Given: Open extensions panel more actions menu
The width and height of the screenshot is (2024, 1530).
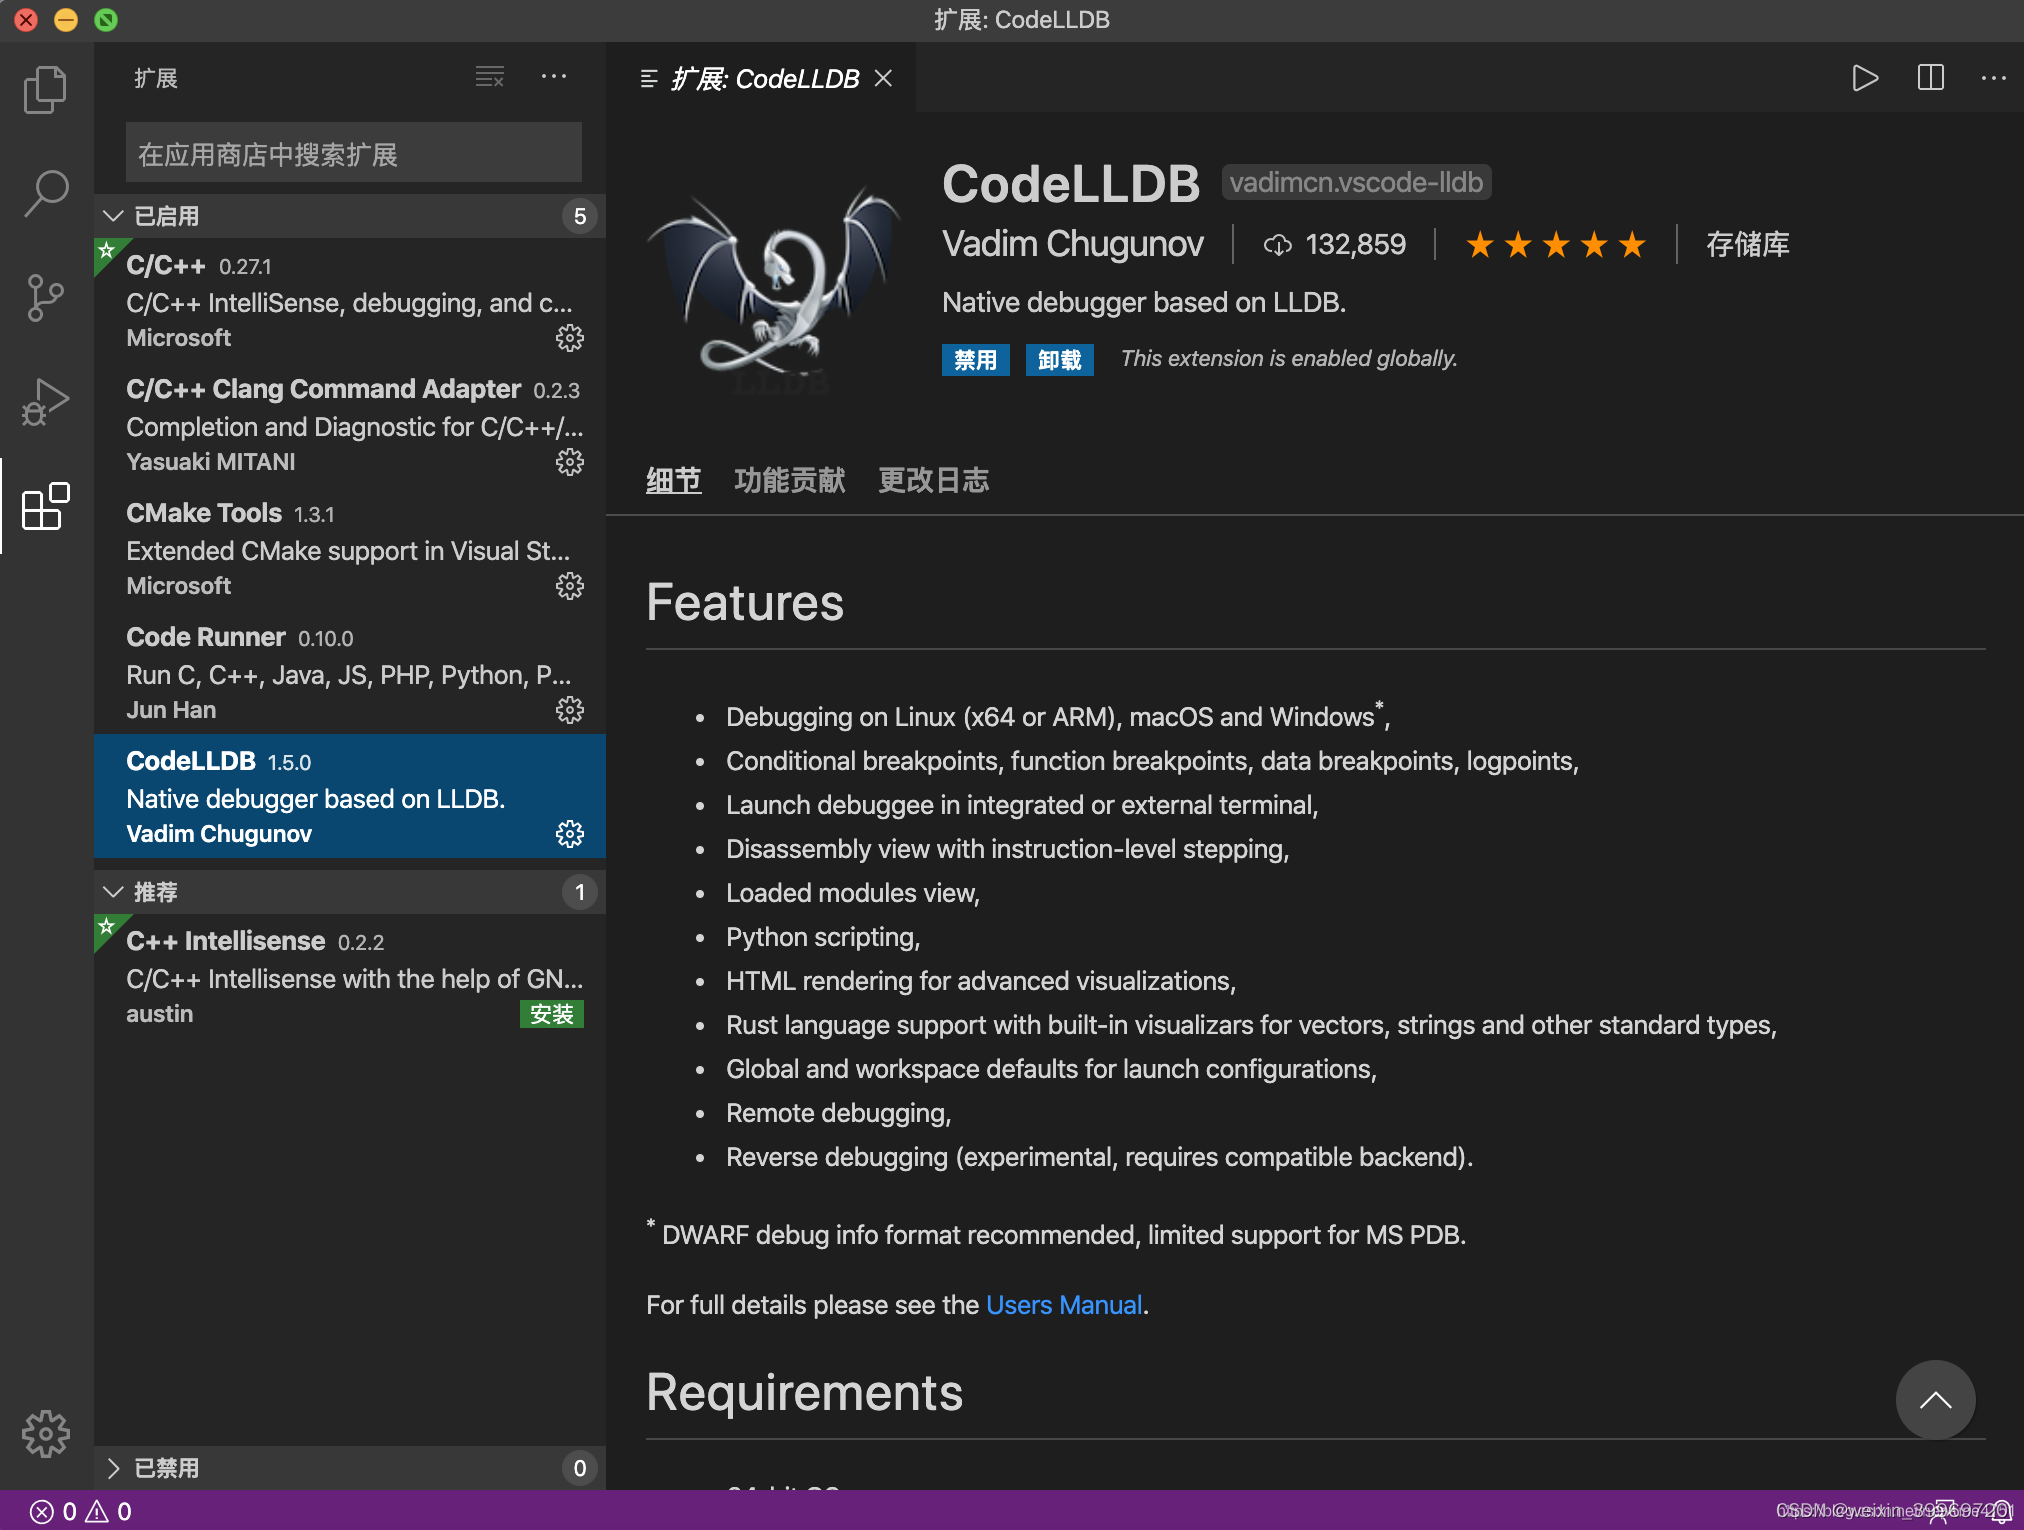Looking at the screenshot, I should point(554,77).
